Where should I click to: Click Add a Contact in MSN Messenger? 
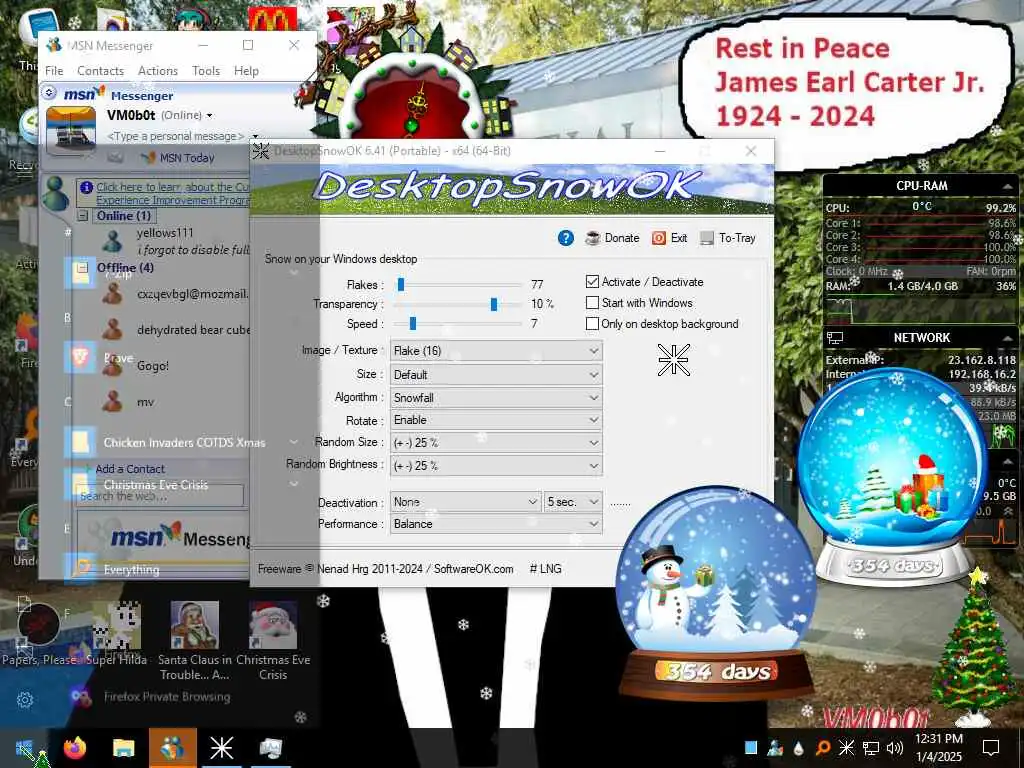coord(130,469)
